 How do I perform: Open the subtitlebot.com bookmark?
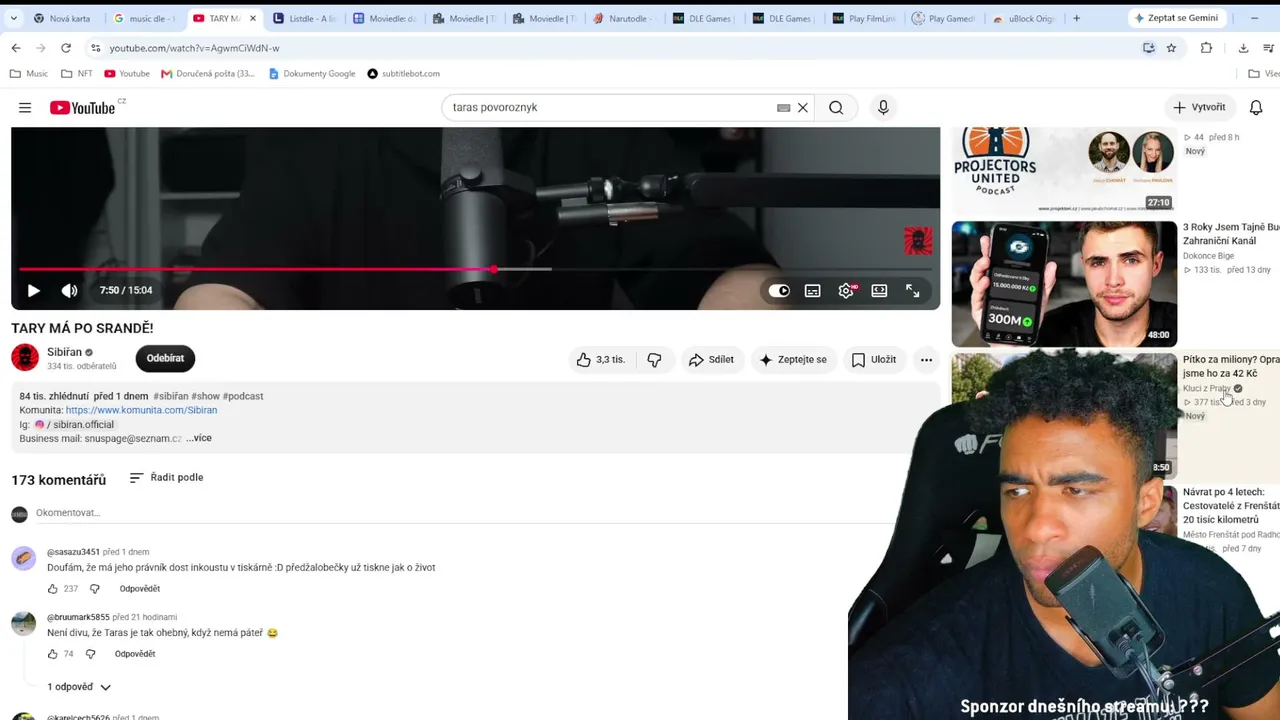(404, 74)
